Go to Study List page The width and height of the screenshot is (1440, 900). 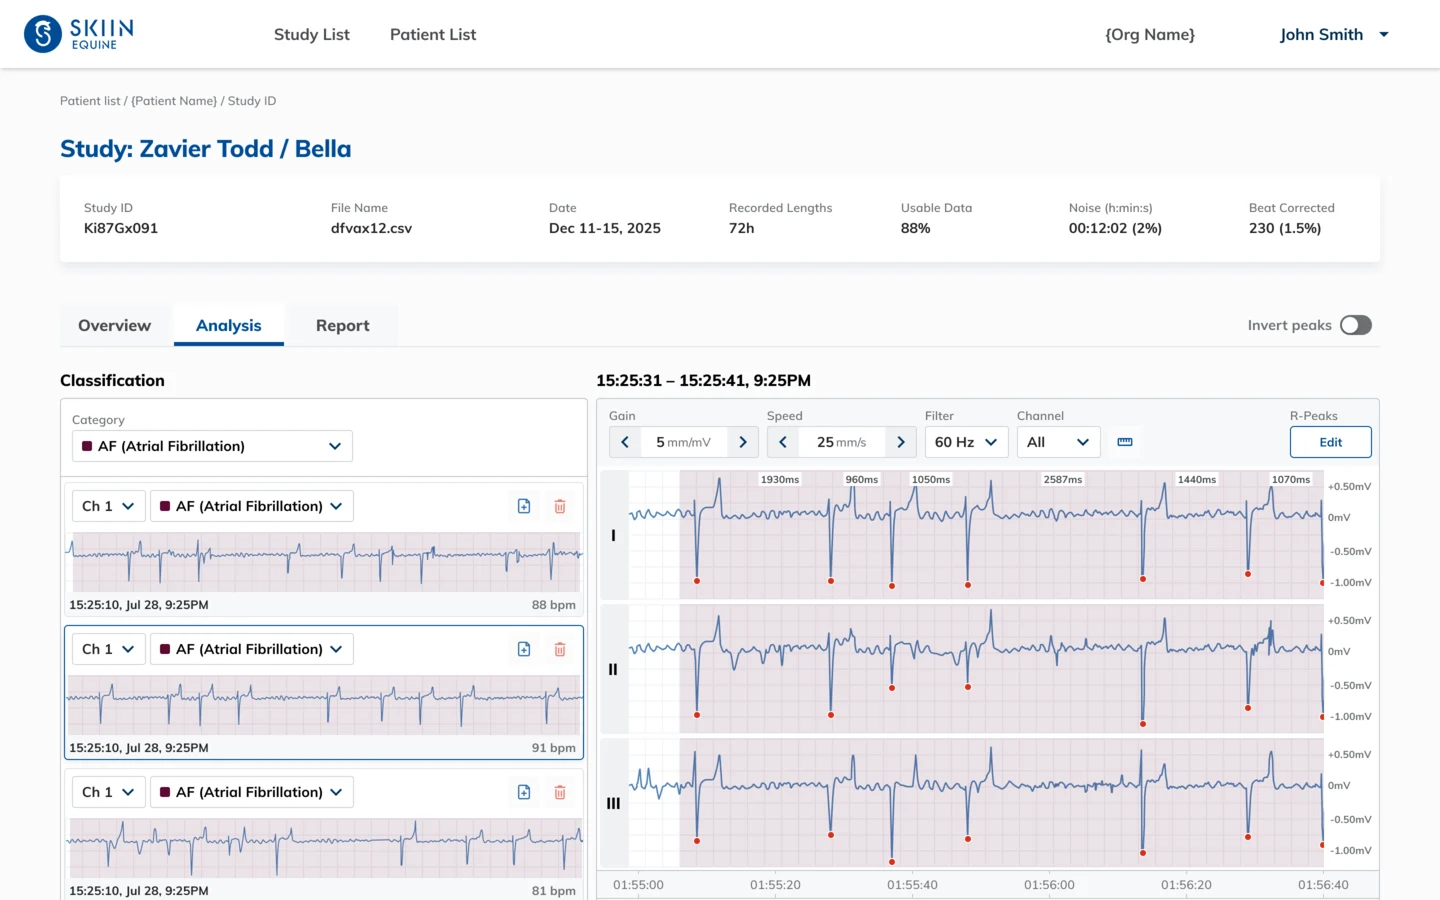coord(312,35)
